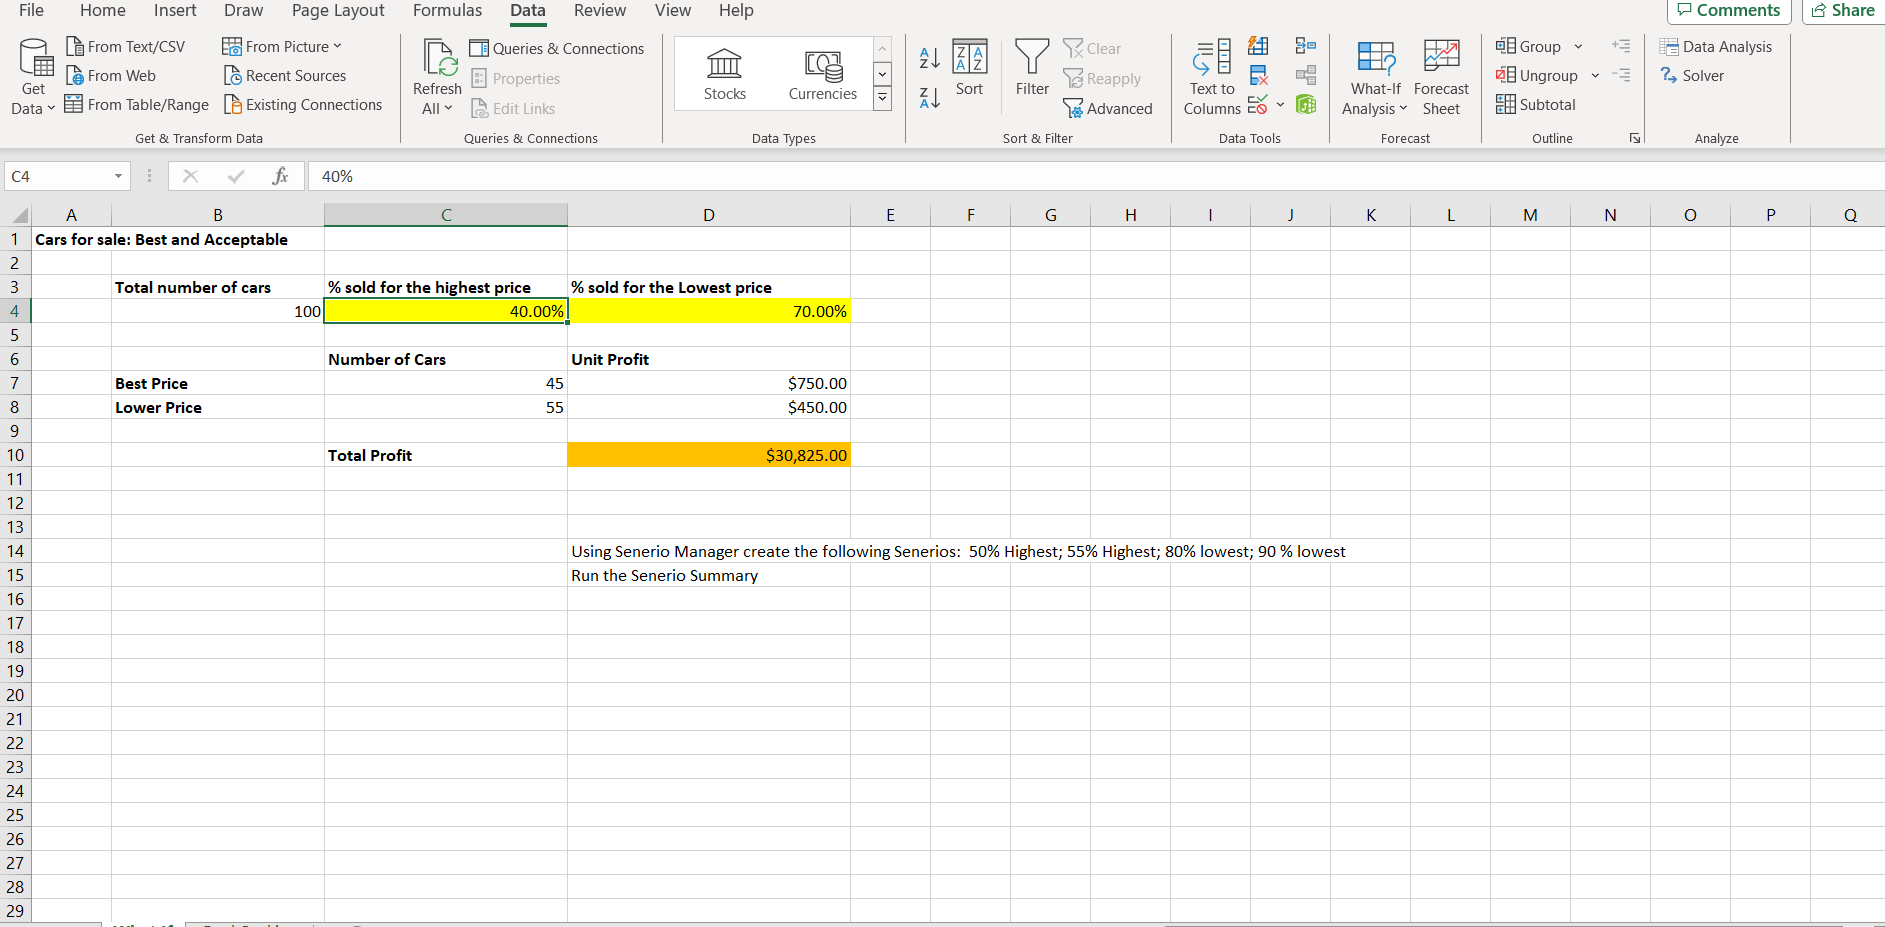Select the Stocks data type
1885x927 pixels.
click(x=724, y=74)
